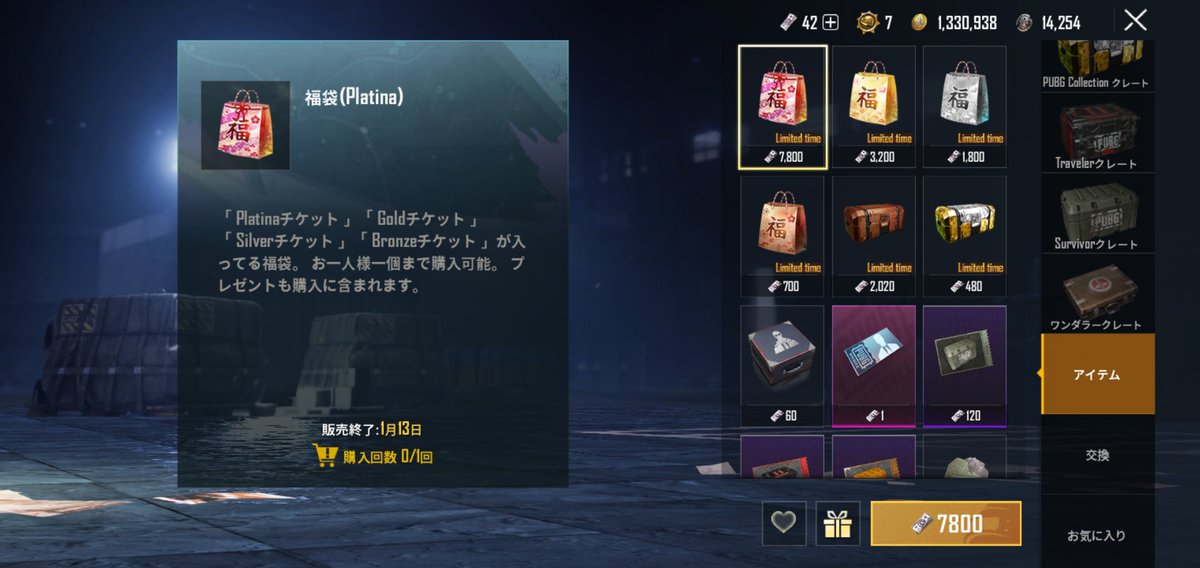Screen dimensions: 1200x568
Task: Select the gold-trimmed crate priced 480
Action: point(965,237)
